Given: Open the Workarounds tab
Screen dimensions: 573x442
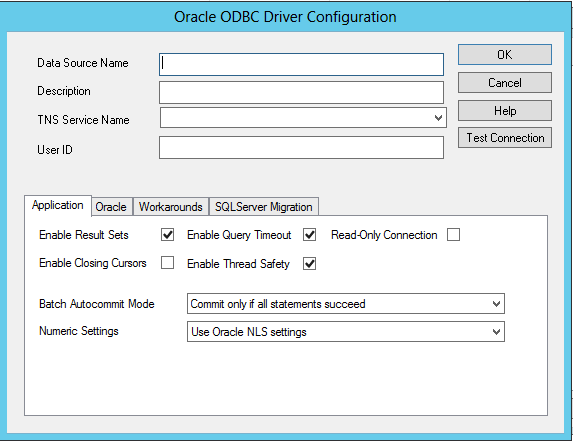Looking at the screenshot, I should click(171, 207).
